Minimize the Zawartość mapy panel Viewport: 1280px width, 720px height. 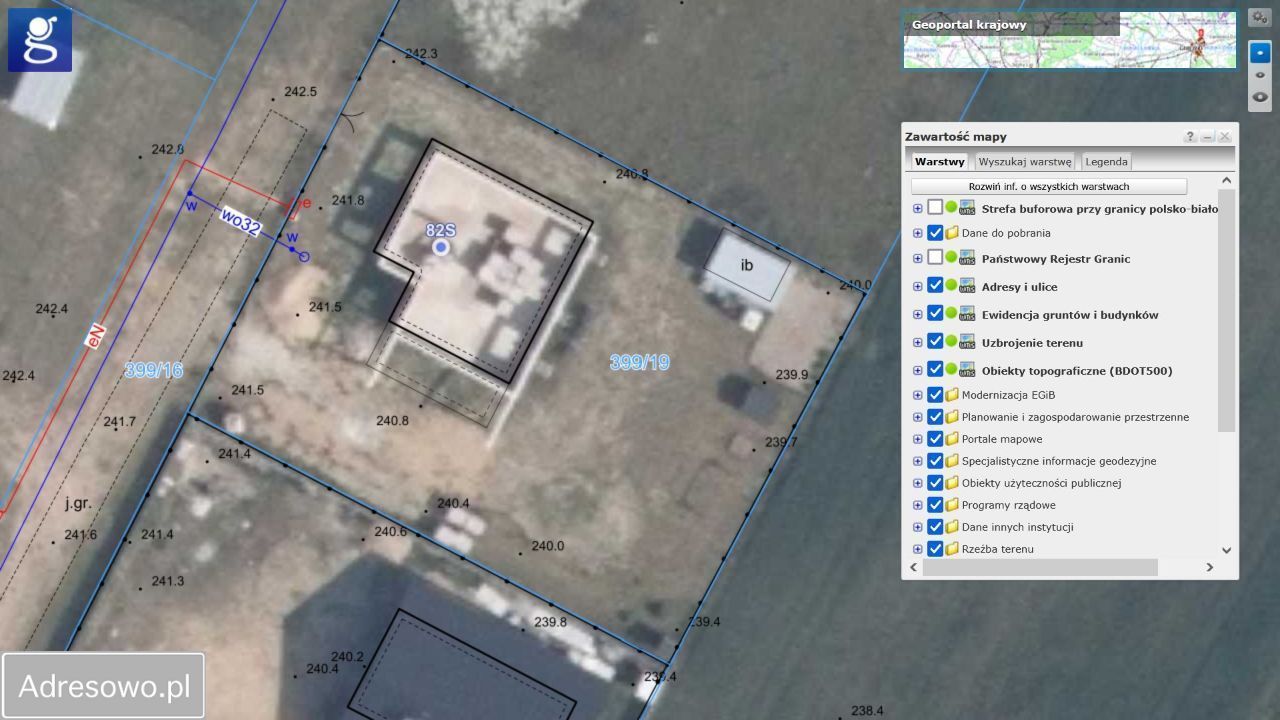coord(1208,137)
